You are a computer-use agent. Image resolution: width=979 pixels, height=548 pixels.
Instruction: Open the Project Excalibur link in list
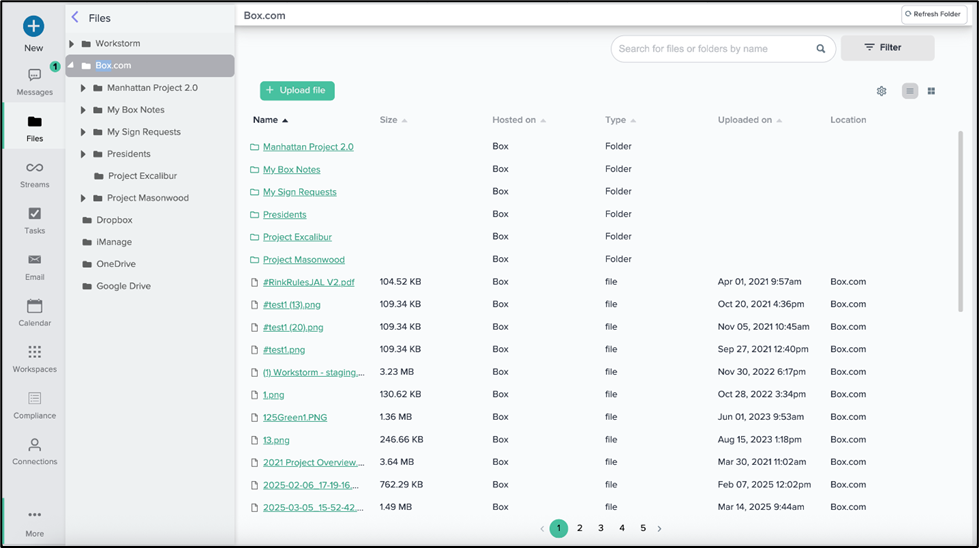point(297,237)
